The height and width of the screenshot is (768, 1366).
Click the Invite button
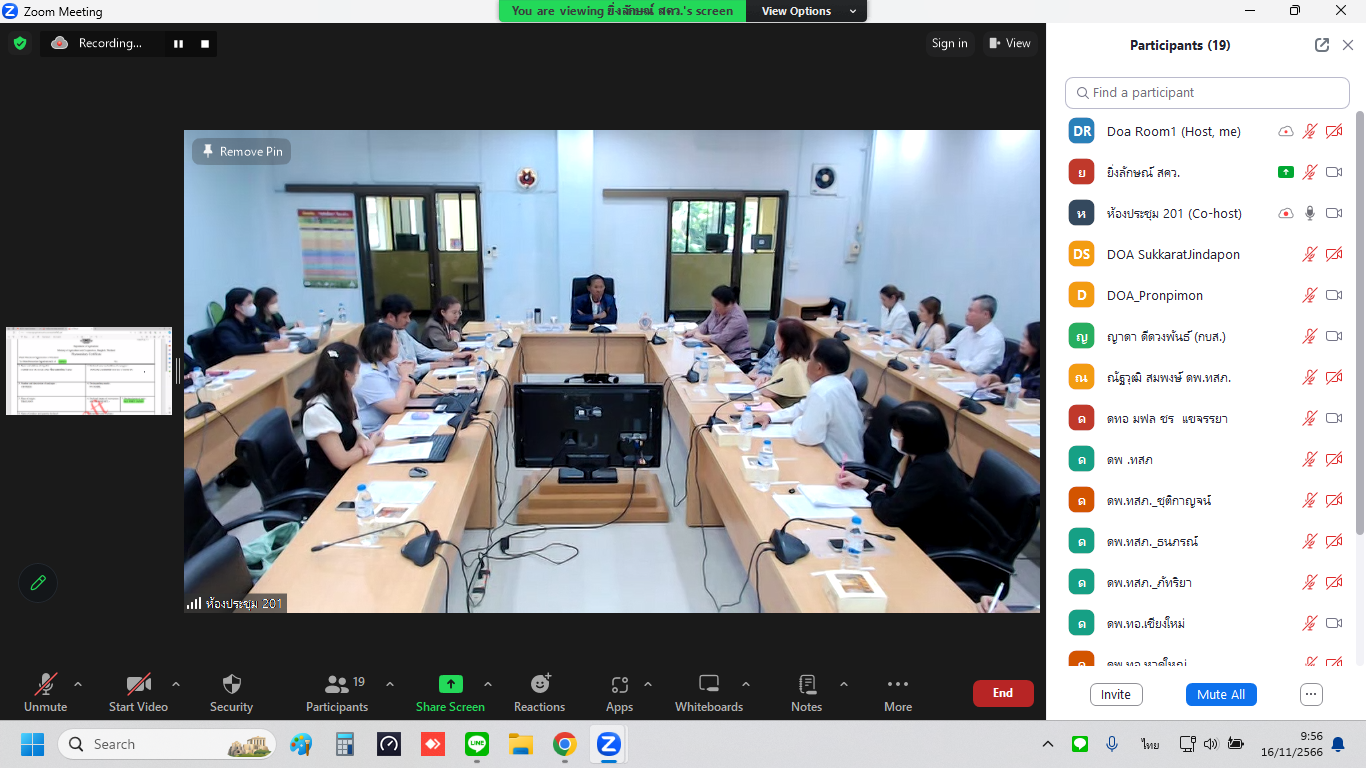[1116, 694]
